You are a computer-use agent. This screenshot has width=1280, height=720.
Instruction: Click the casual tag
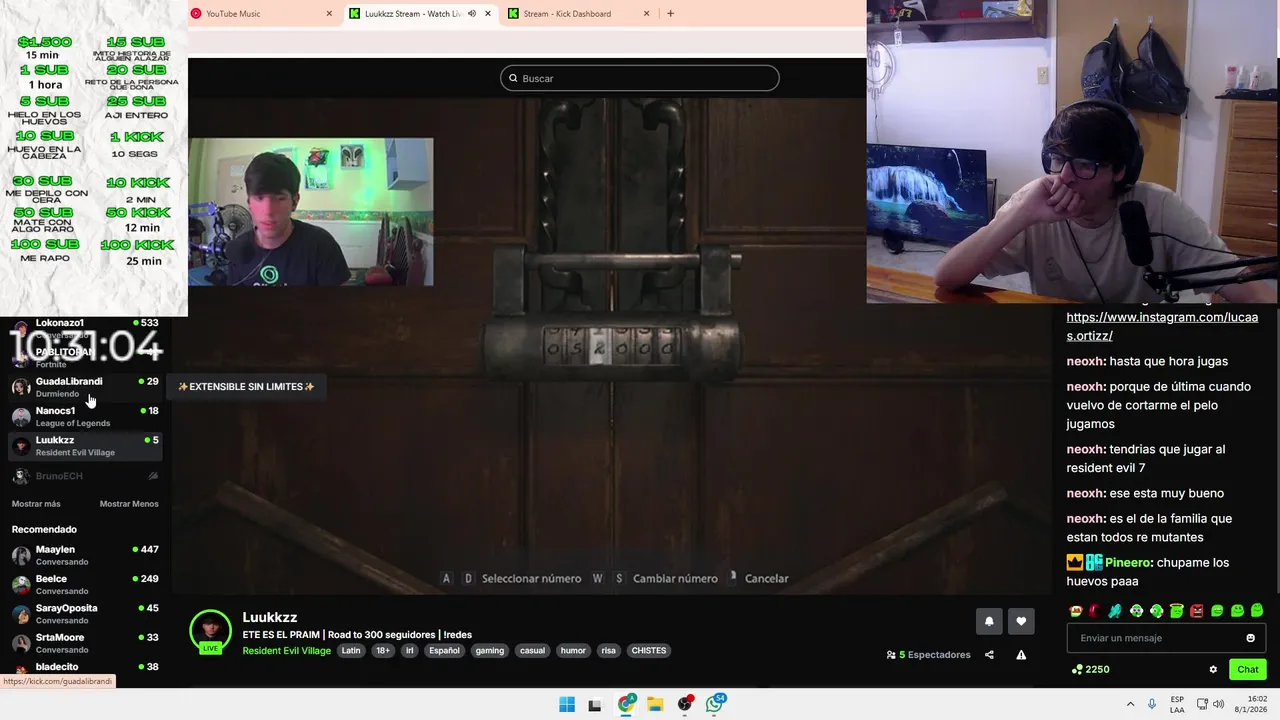[533, 651]
